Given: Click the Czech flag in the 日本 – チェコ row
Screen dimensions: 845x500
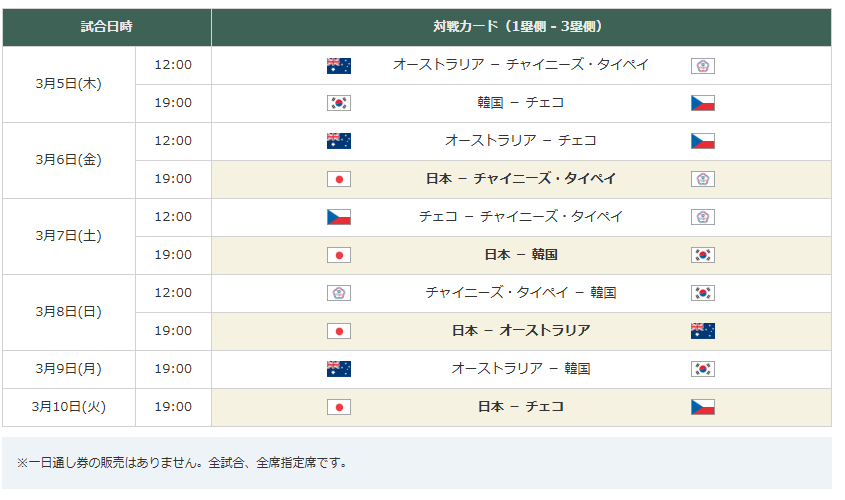Looking at the screenshot, I should click(x=702, y=407).
